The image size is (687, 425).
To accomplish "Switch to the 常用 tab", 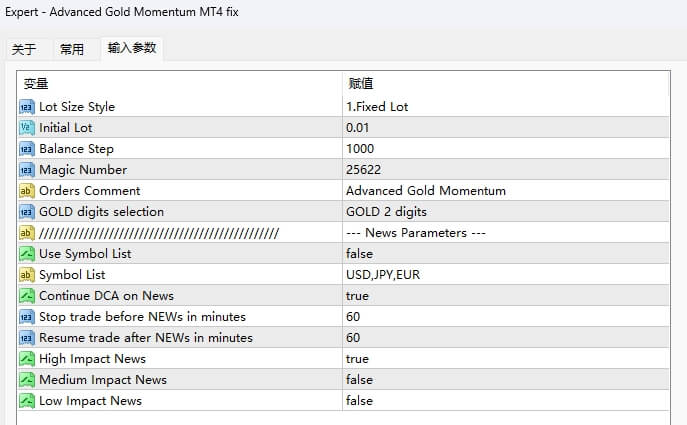I will (72, 49).
